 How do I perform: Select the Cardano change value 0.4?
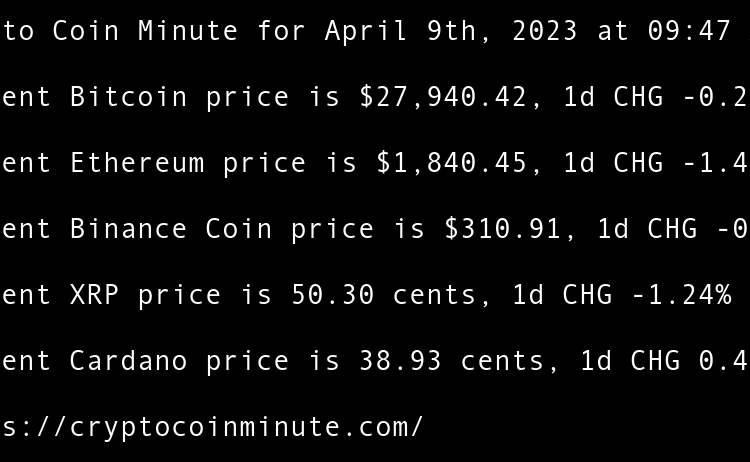723,361
